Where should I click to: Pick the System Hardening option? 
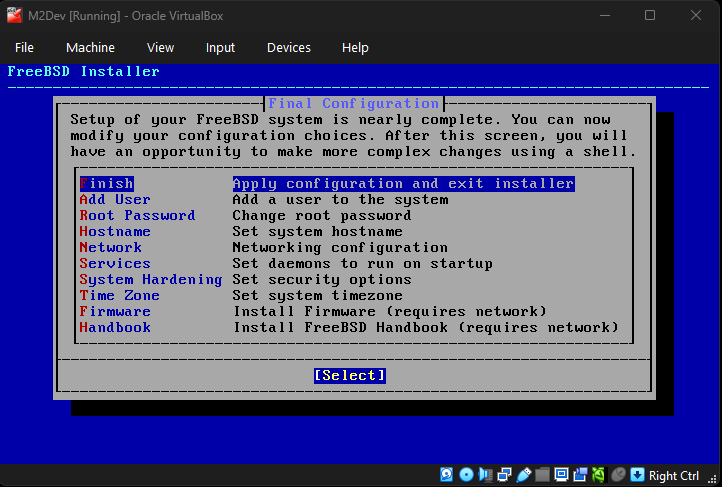(150, 280)
